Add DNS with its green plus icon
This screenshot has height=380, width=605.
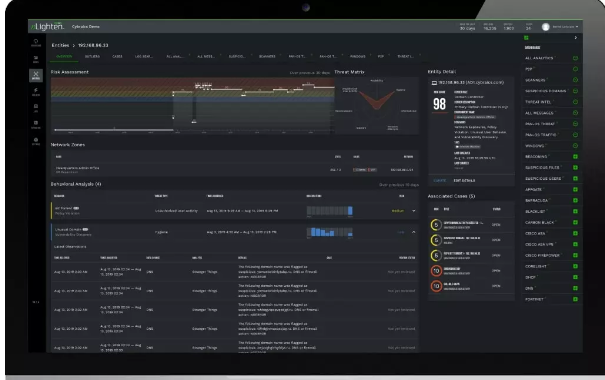point(575,288)
